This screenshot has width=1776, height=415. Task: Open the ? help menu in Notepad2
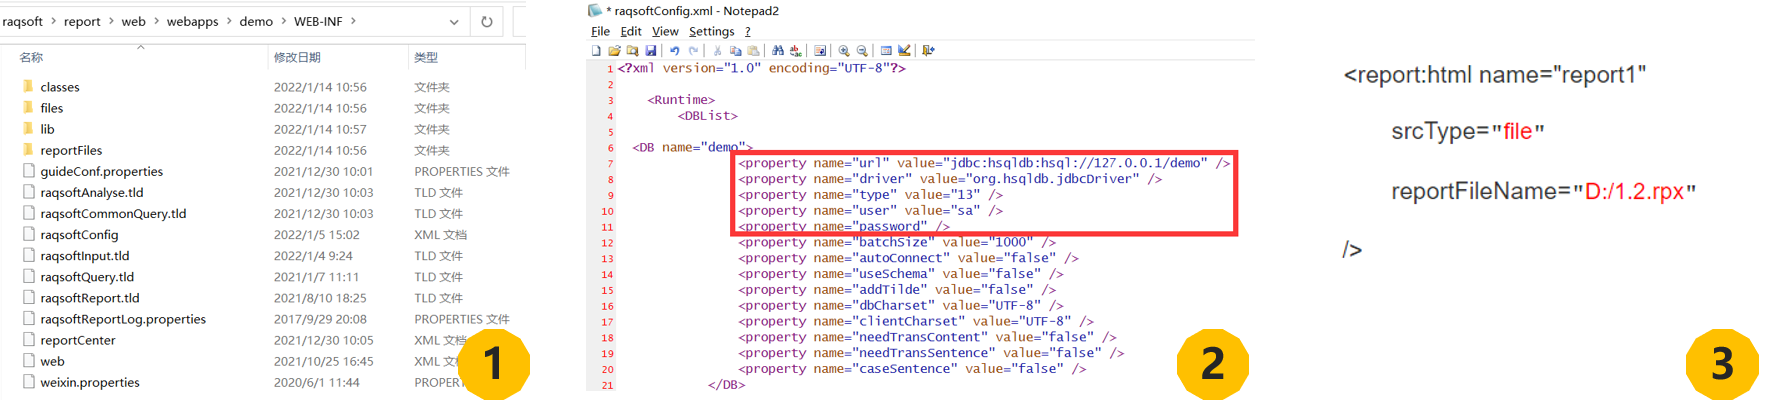pyautogui.click(x=747, y=31)
